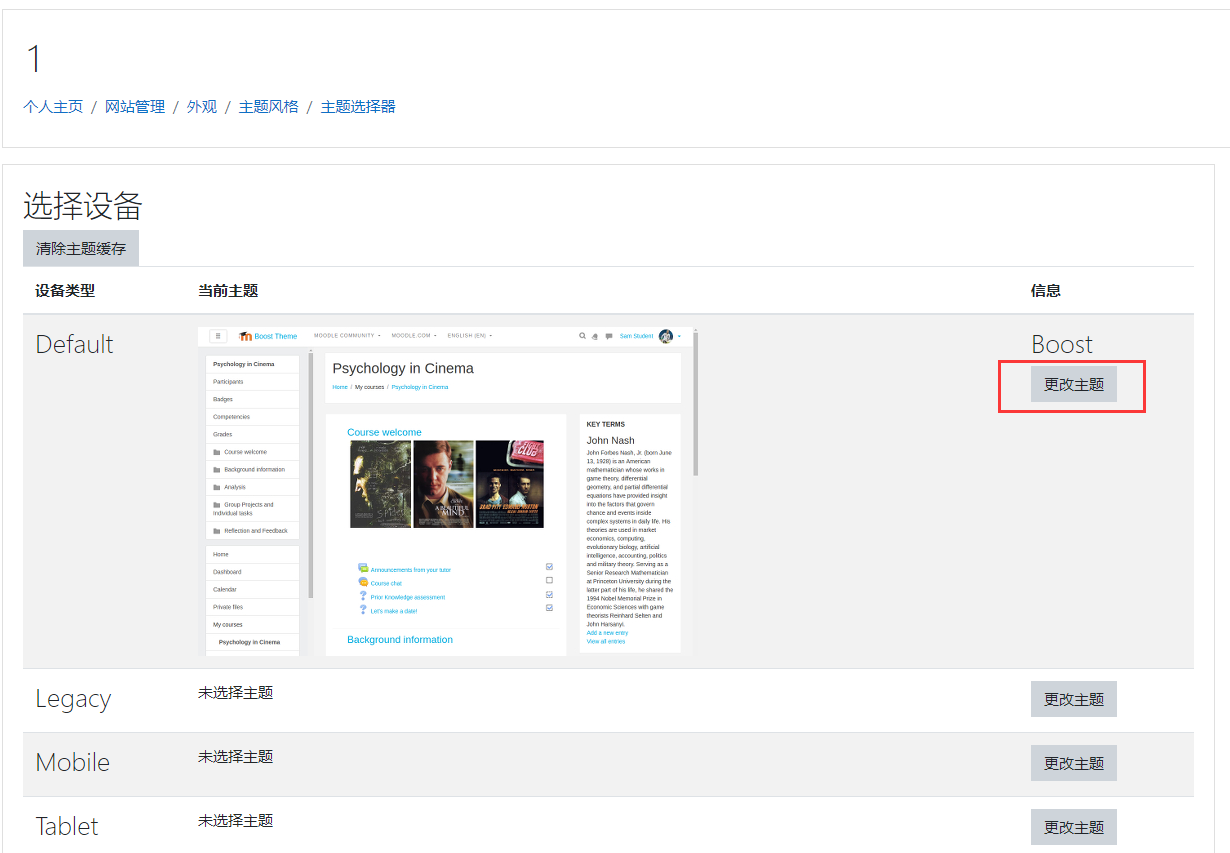The width and height of the screenshot is (1230, 853).
Task: Open the 外观 breadcrumb link
Action: [x=202, y=107]
